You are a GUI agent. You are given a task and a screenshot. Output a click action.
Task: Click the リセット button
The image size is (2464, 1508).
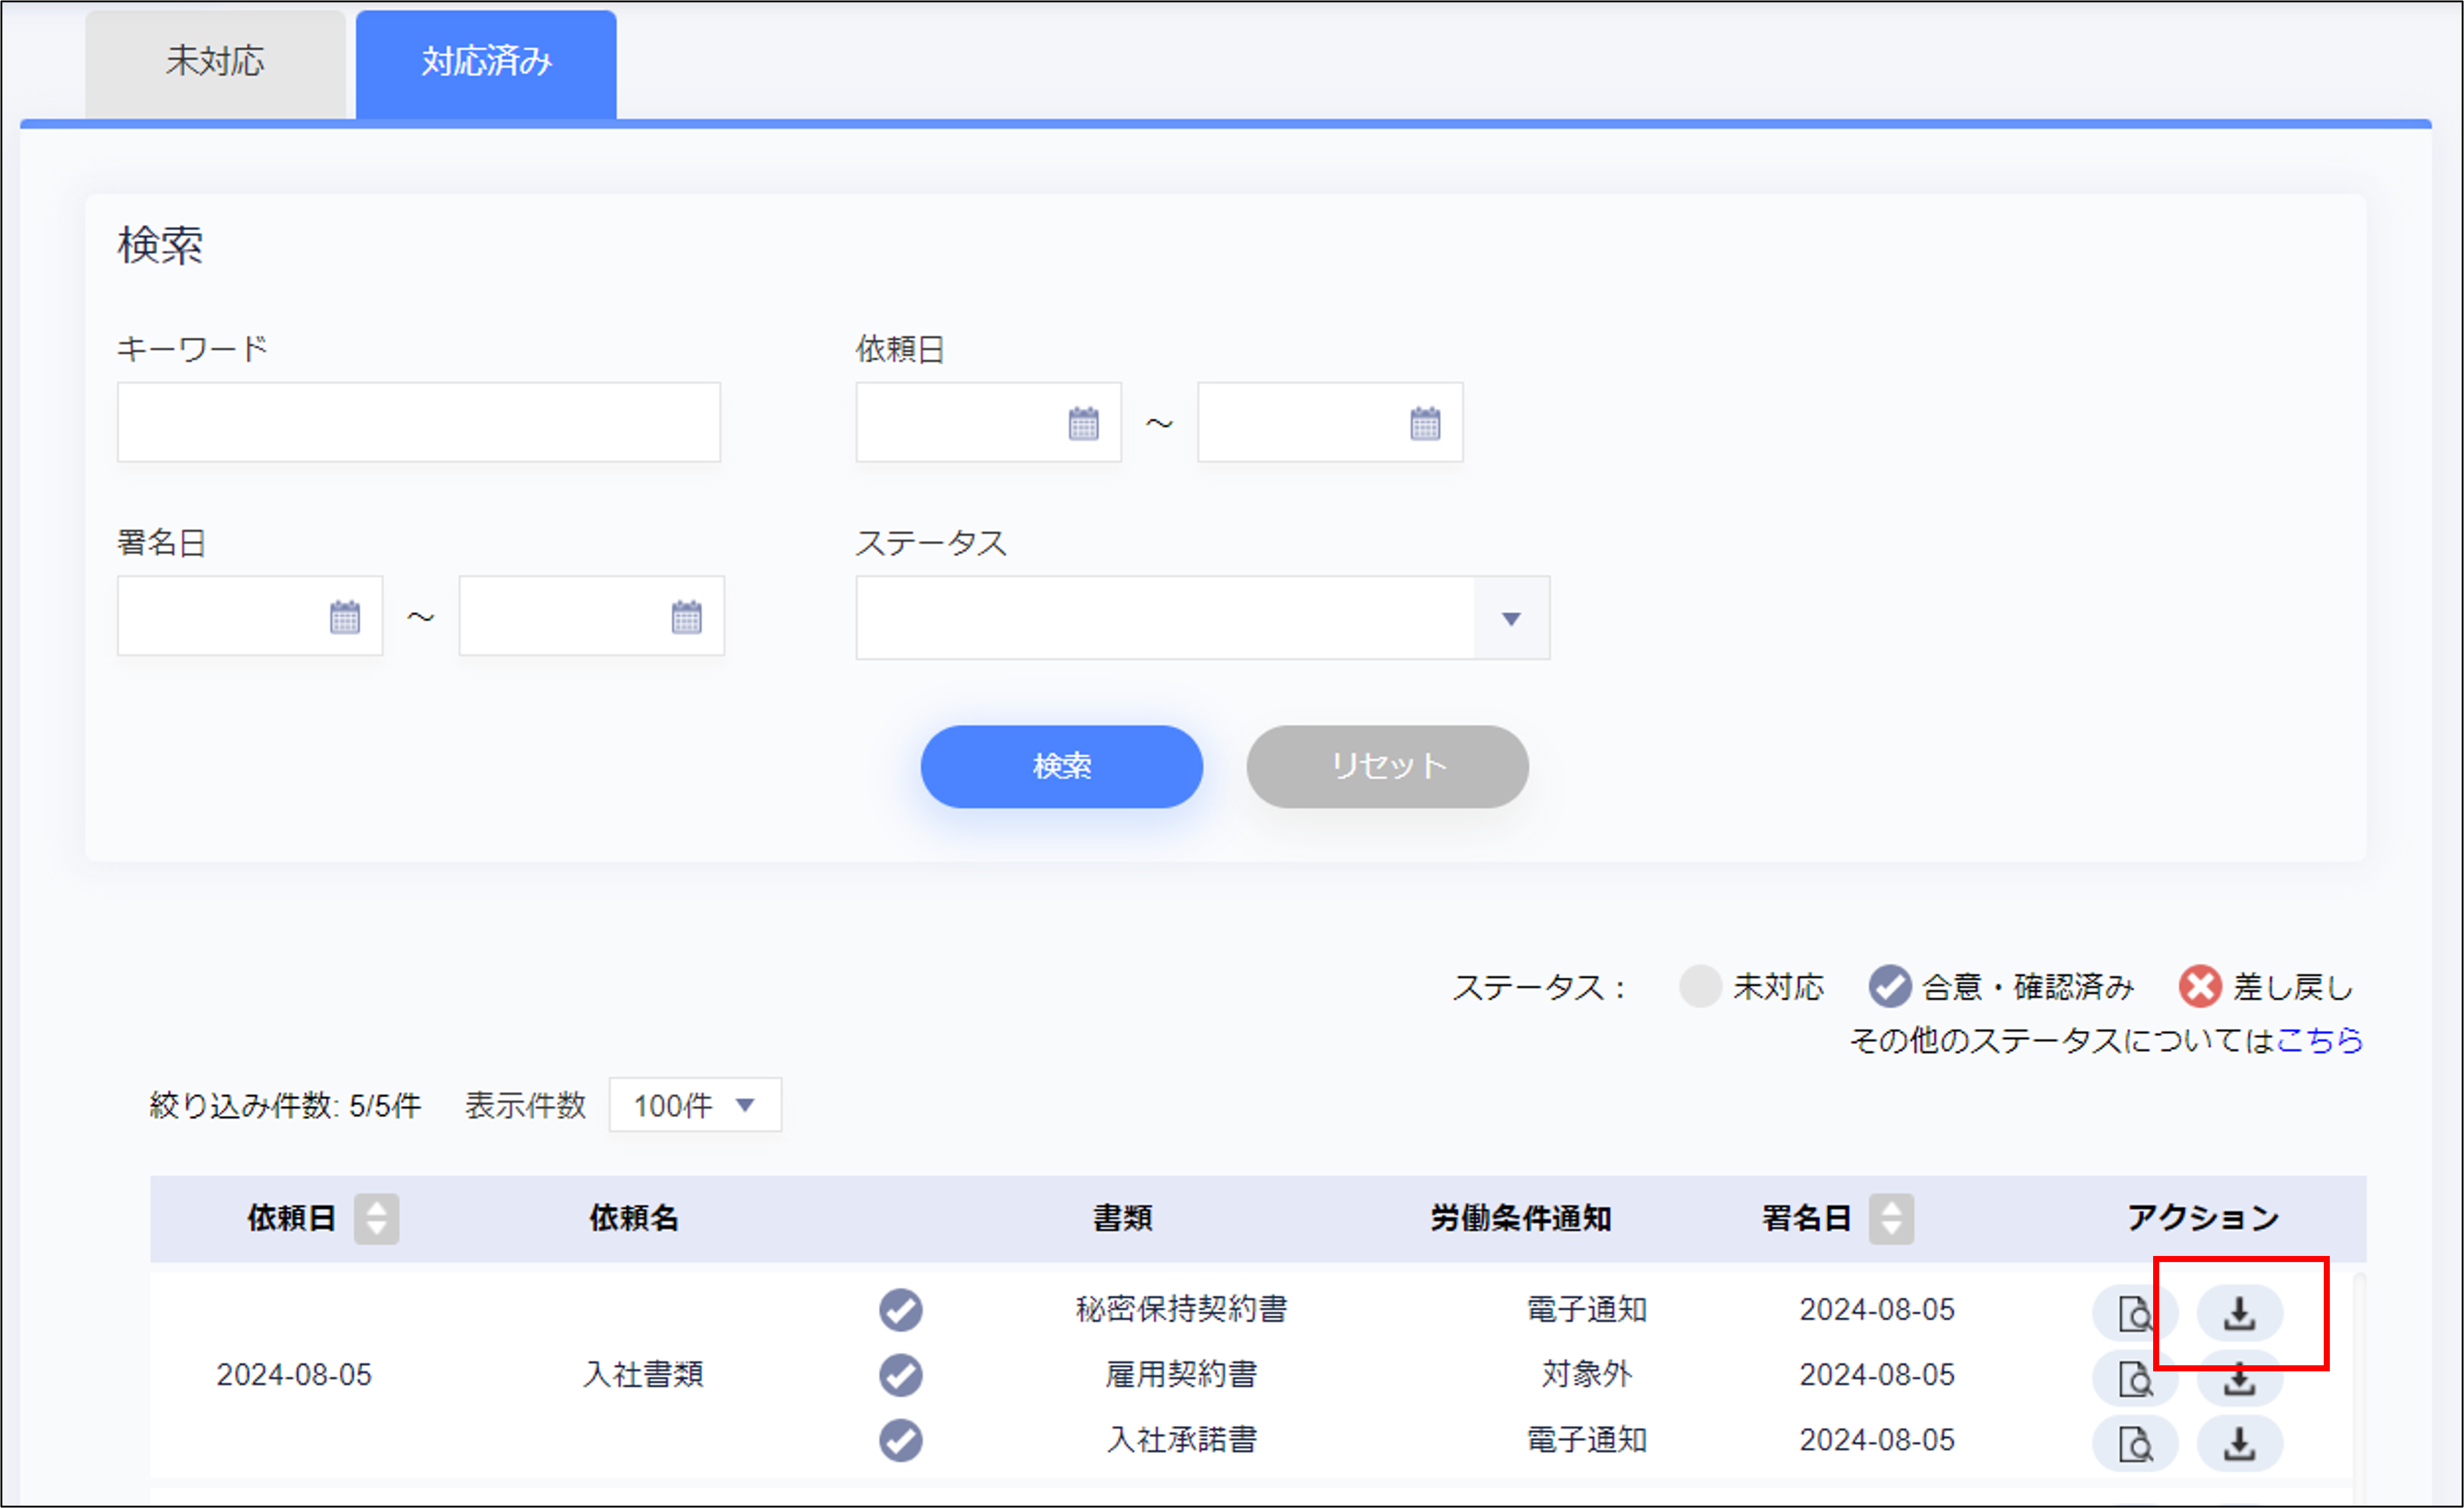tap(1387, 766)
